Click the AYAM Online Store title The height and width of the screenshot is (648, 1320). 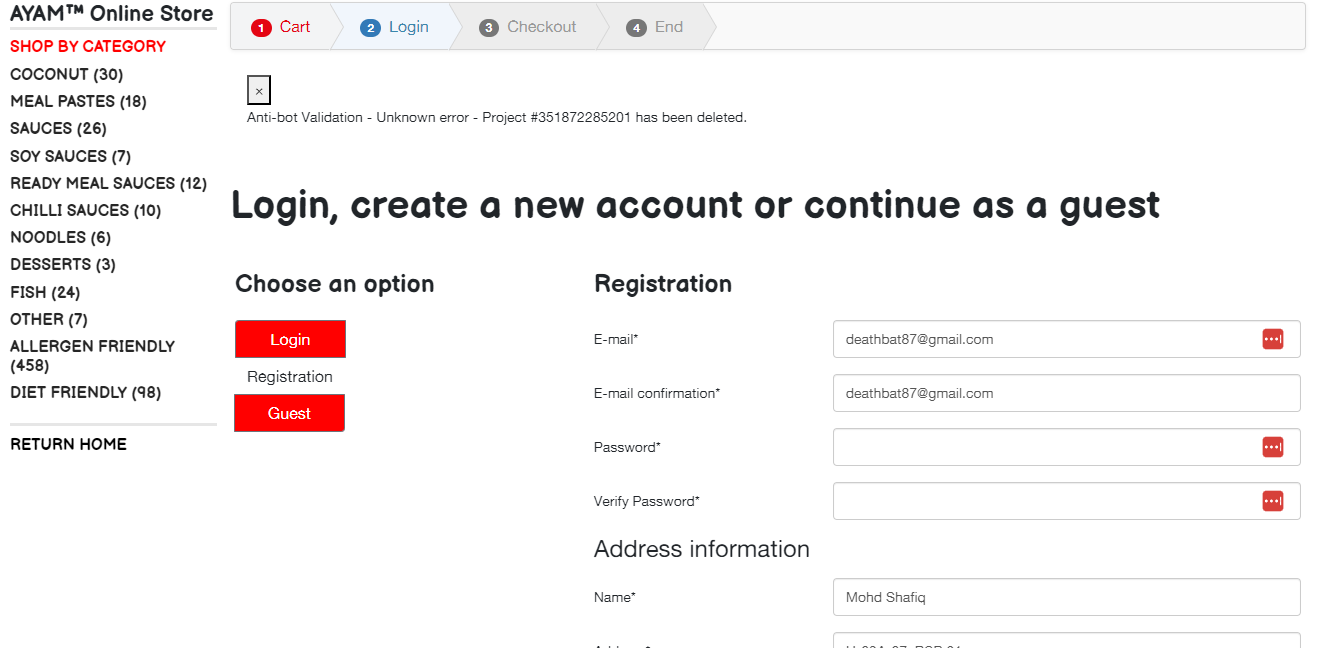tap(112, 13)
